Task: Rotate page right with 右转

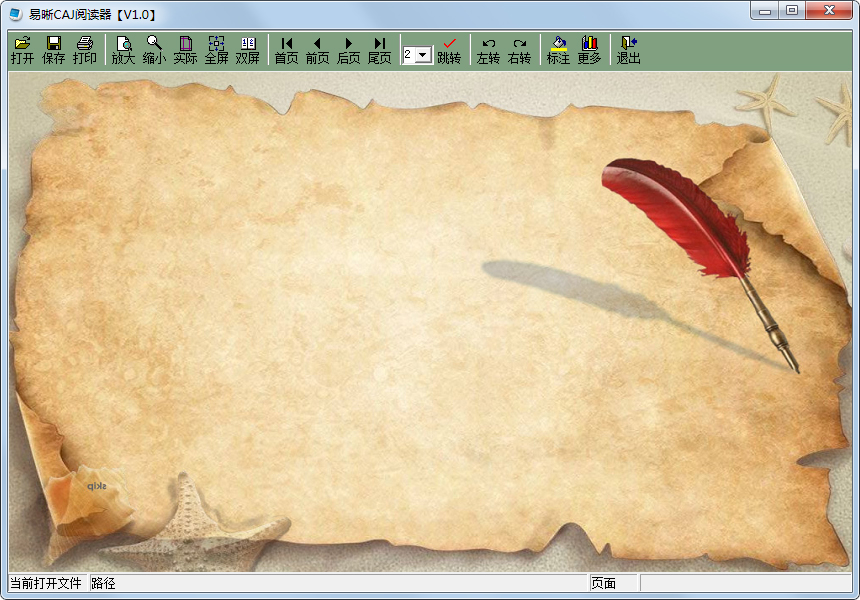Action: tap(519, 50)
